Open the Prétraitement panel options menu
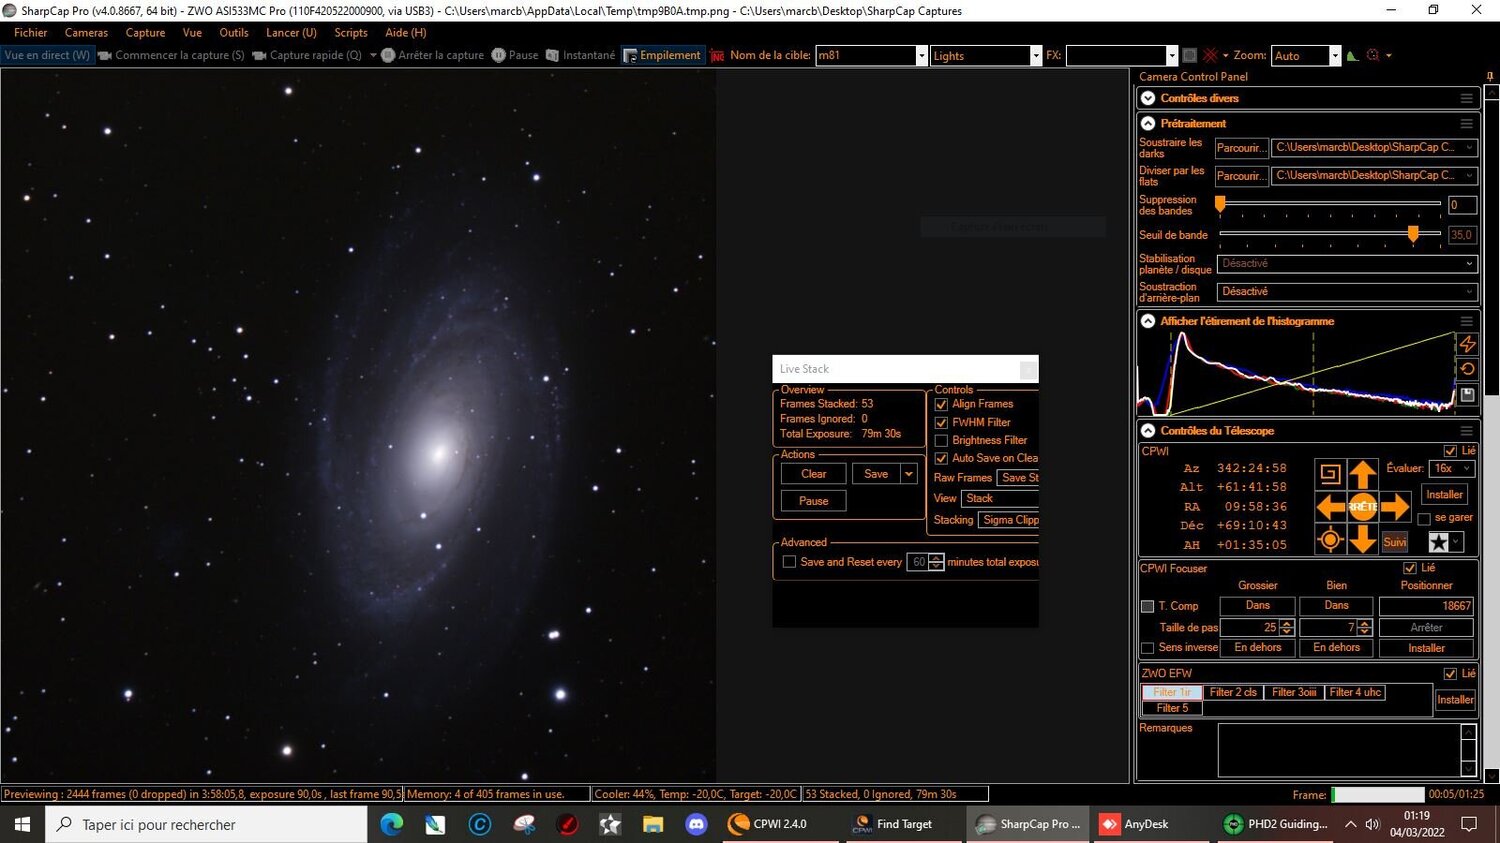The height and width of the screenshot is (843, 1500). point(1467,124)
